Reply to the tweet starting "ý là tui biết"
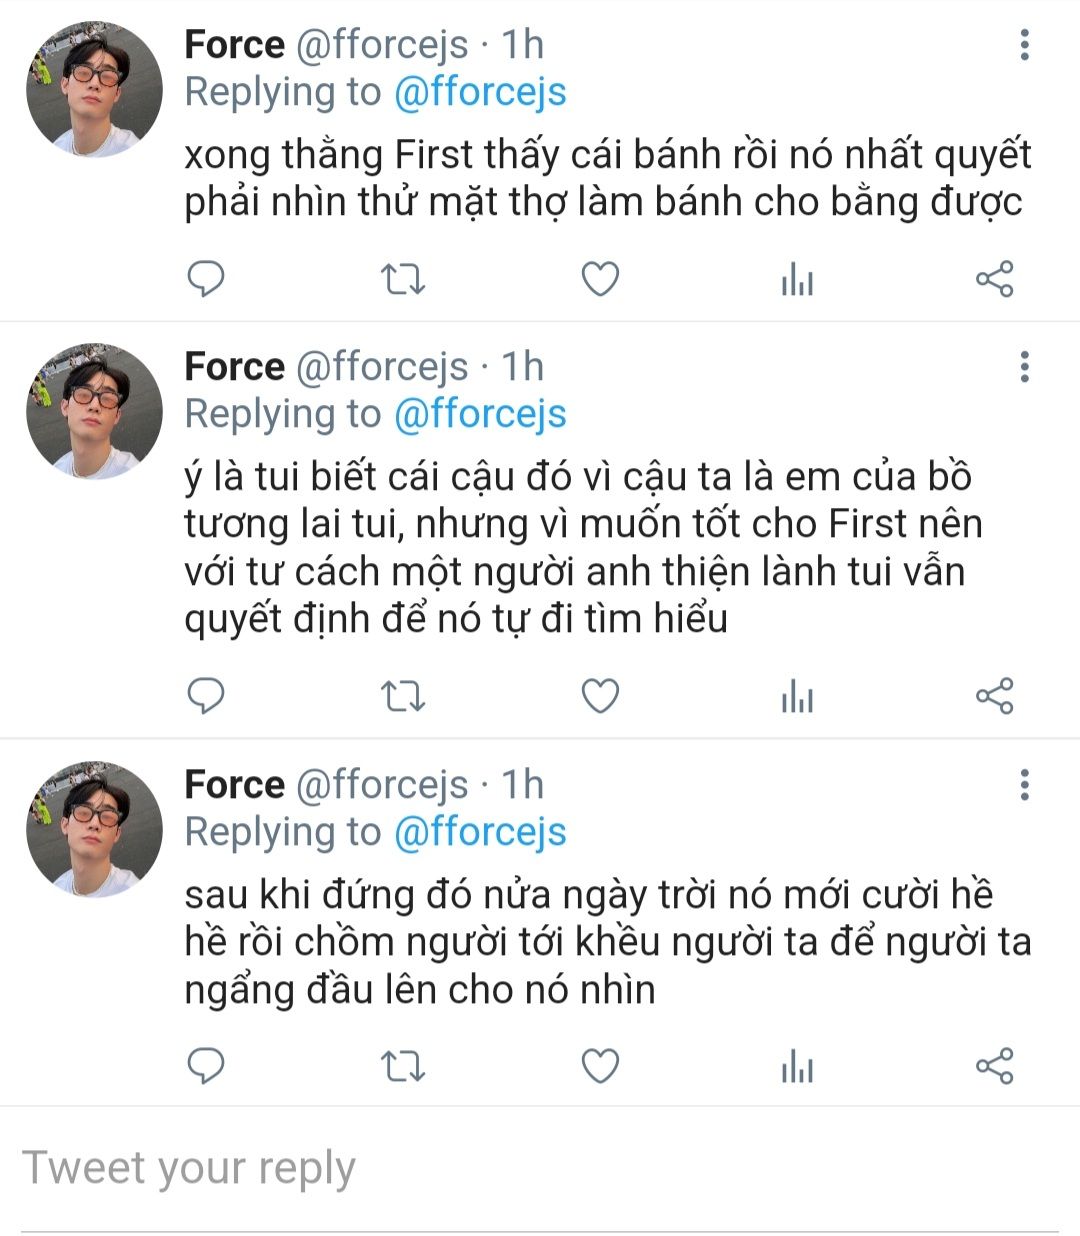1080x1236 pixels. pyautogui.click(x=206, y=695)
